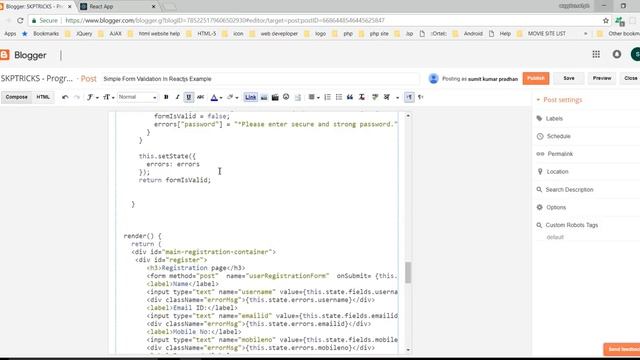Viewport: 640px width, 360px height.
Task: Open Schedule post setting
Action: 553,136
